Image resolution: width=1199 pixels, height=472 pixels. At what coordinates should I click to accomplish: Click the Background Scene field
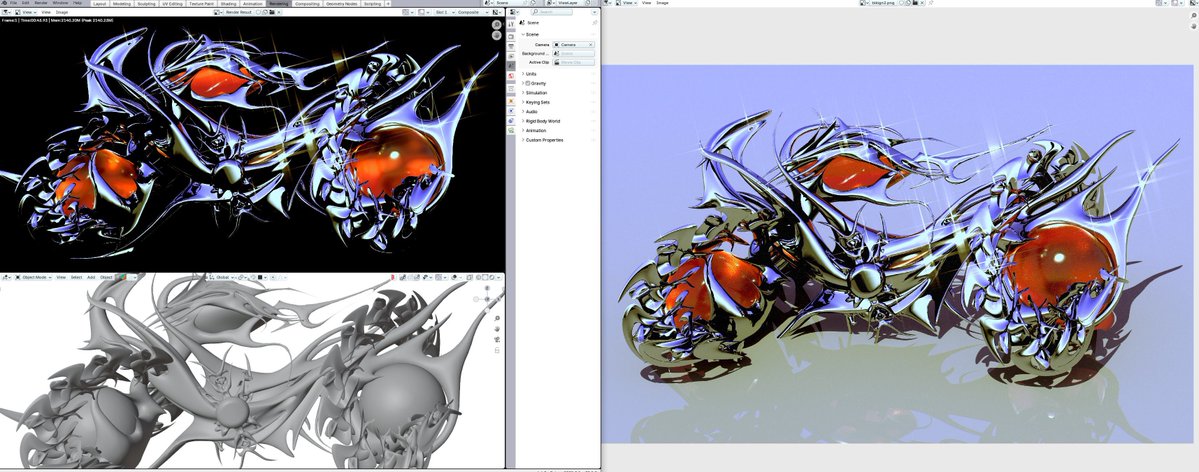[574, 54]
